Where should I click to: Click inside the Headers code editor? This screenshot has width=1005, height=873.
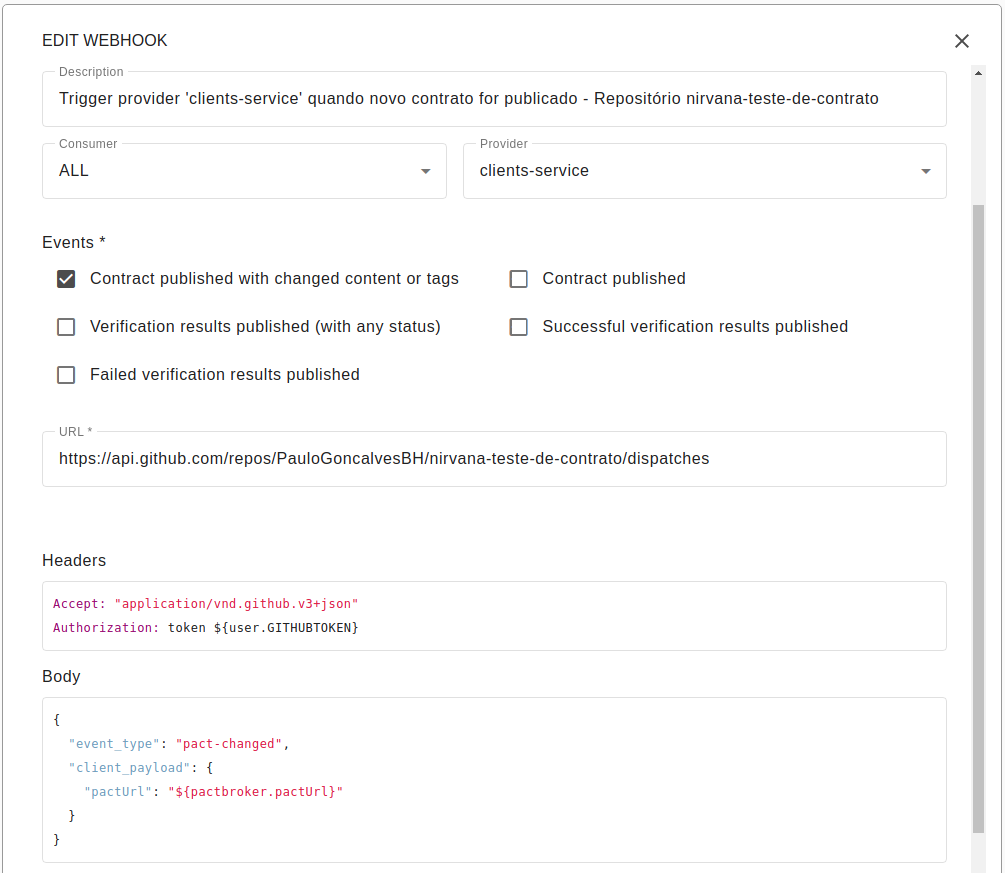494,616
